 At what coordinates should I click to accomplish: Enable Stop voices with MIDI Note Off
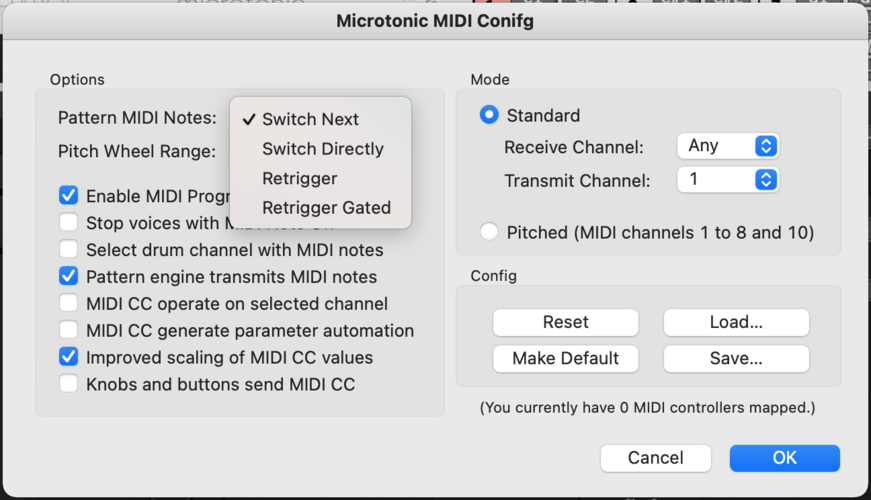(x=69, y=222)
